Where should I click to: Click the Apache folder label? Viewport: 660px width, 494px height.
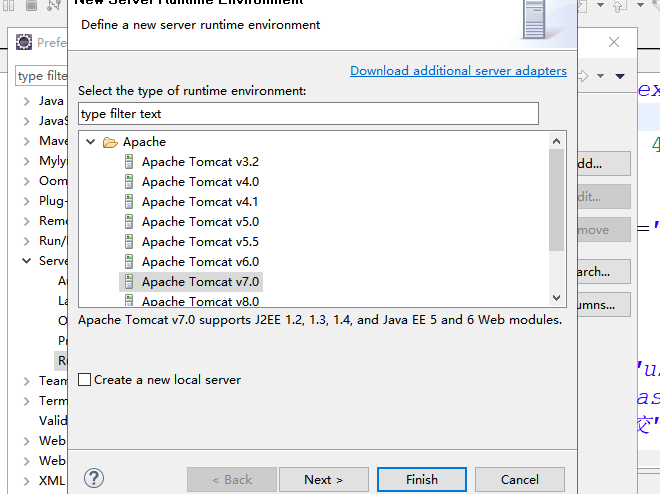[144, 142]
